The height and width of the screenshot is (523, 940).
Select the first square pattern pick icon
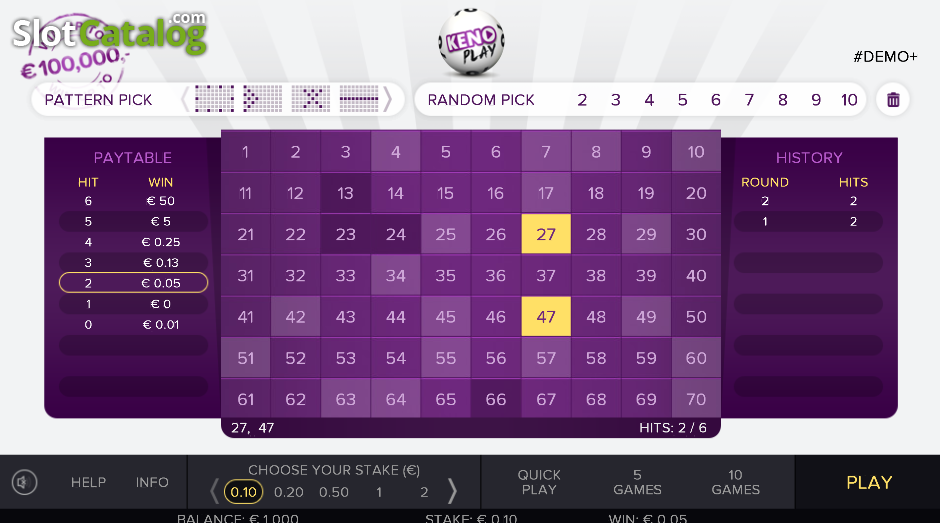214,99
